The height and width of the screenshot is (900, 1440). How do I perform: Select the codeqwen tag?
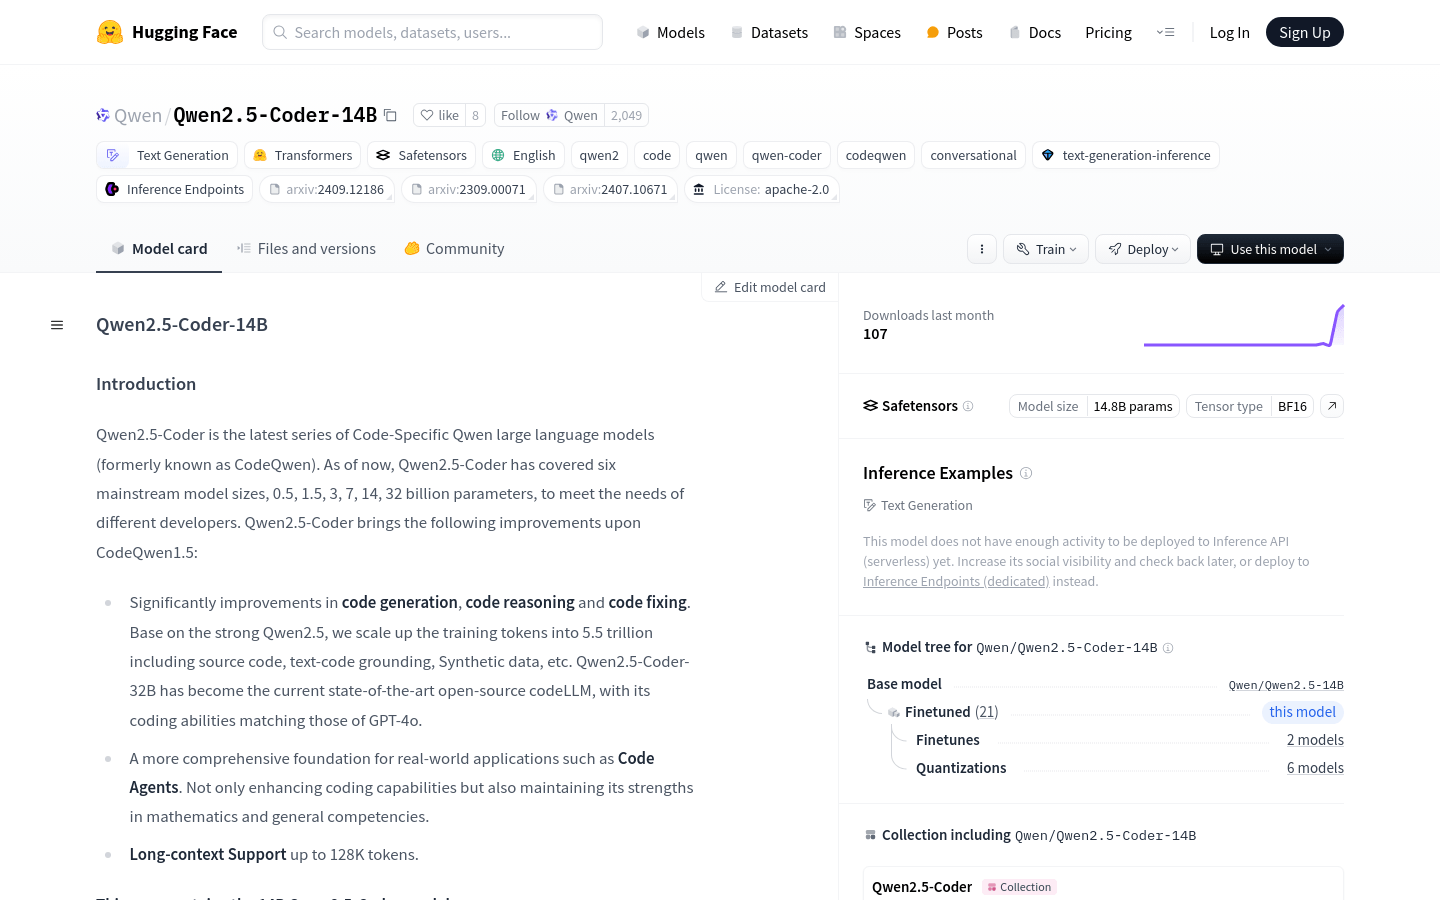click(x=876, y=155)
